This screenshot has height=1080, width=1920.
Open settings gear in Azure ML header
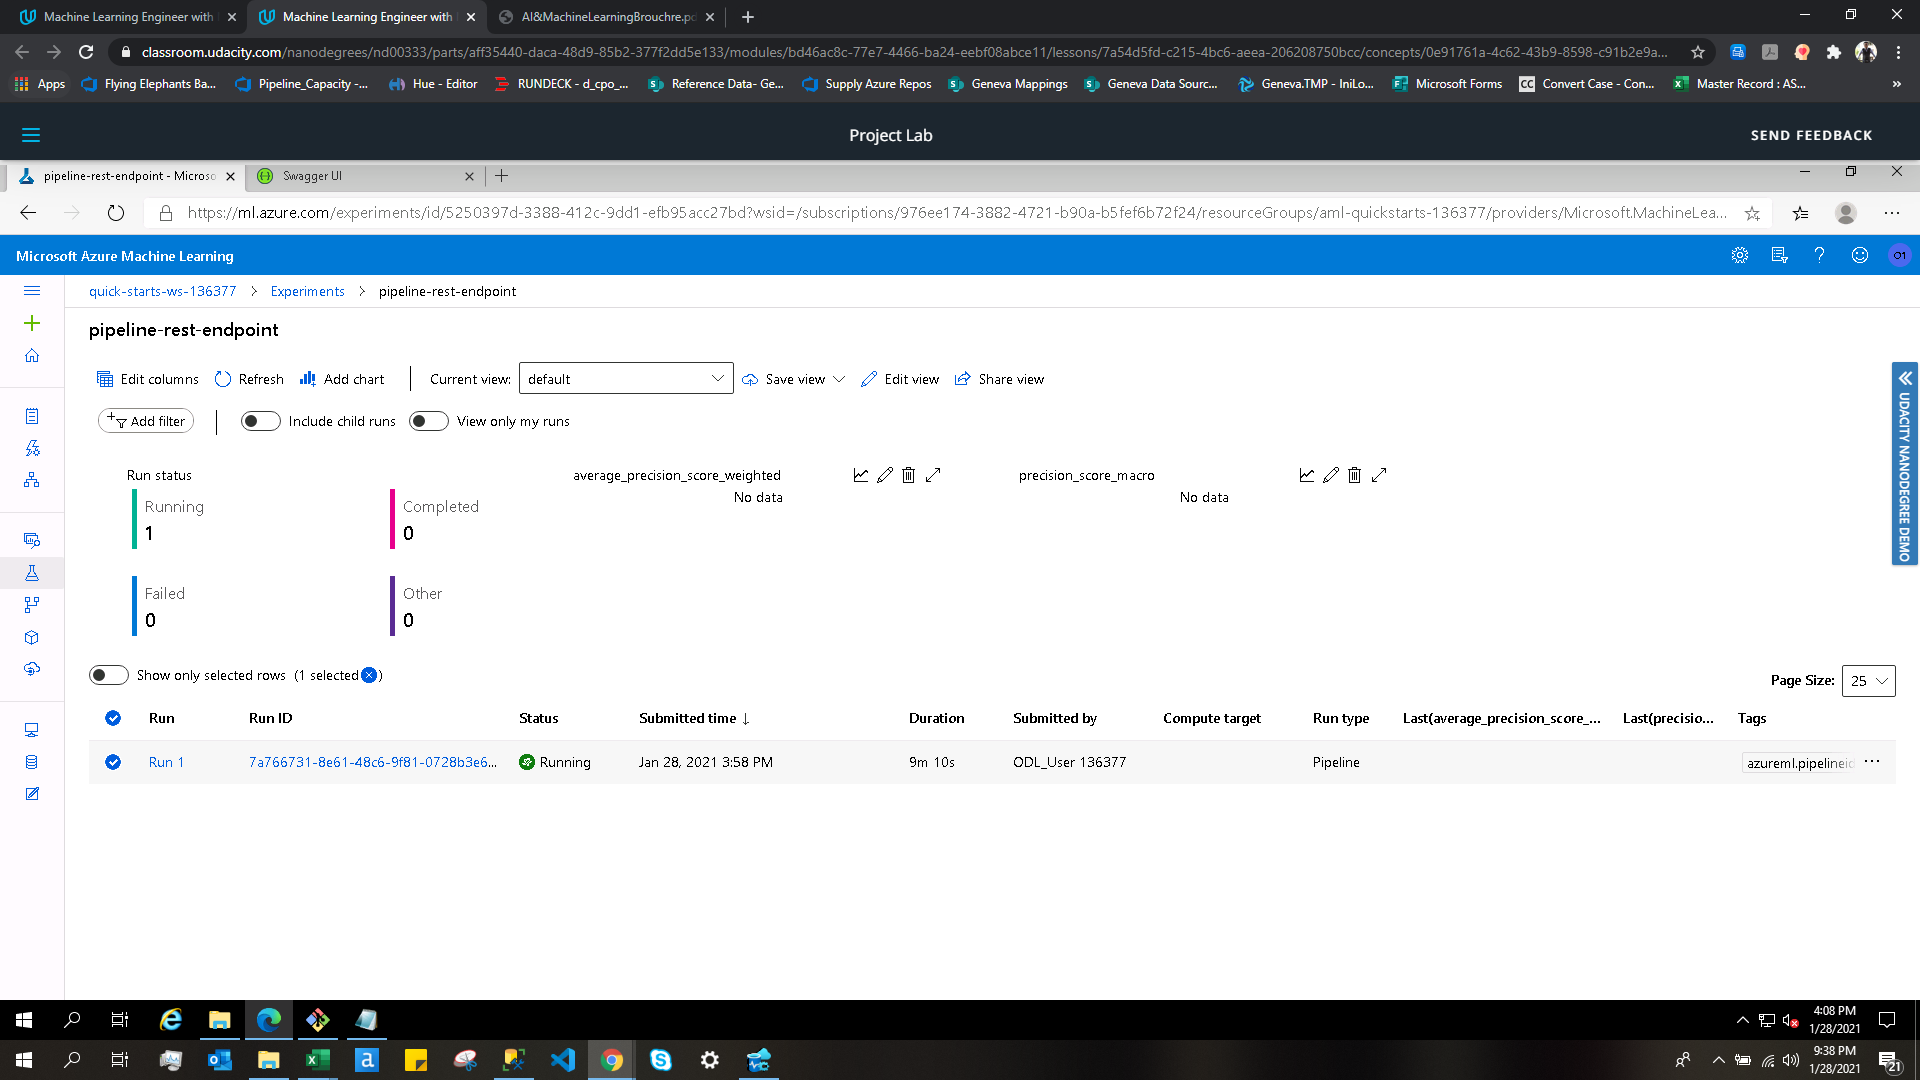[1740, 256]
